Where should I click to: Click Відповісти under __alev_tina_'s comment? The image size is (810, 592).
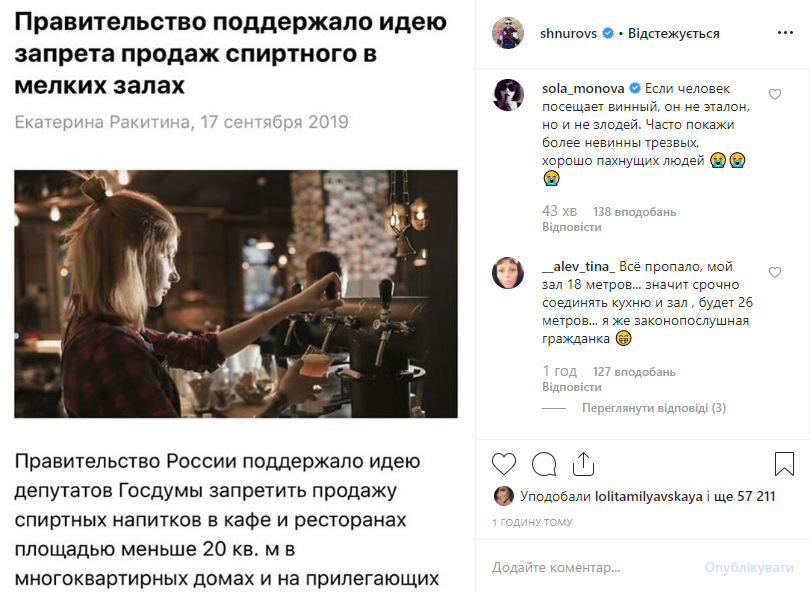pyautogui.click(x=571, y=387)
